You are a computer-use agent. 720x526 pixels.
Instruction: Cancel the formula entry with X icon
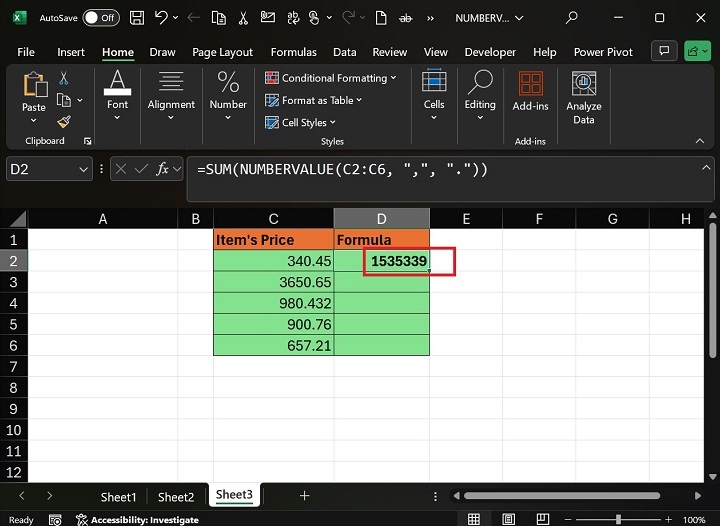point(122,170)
